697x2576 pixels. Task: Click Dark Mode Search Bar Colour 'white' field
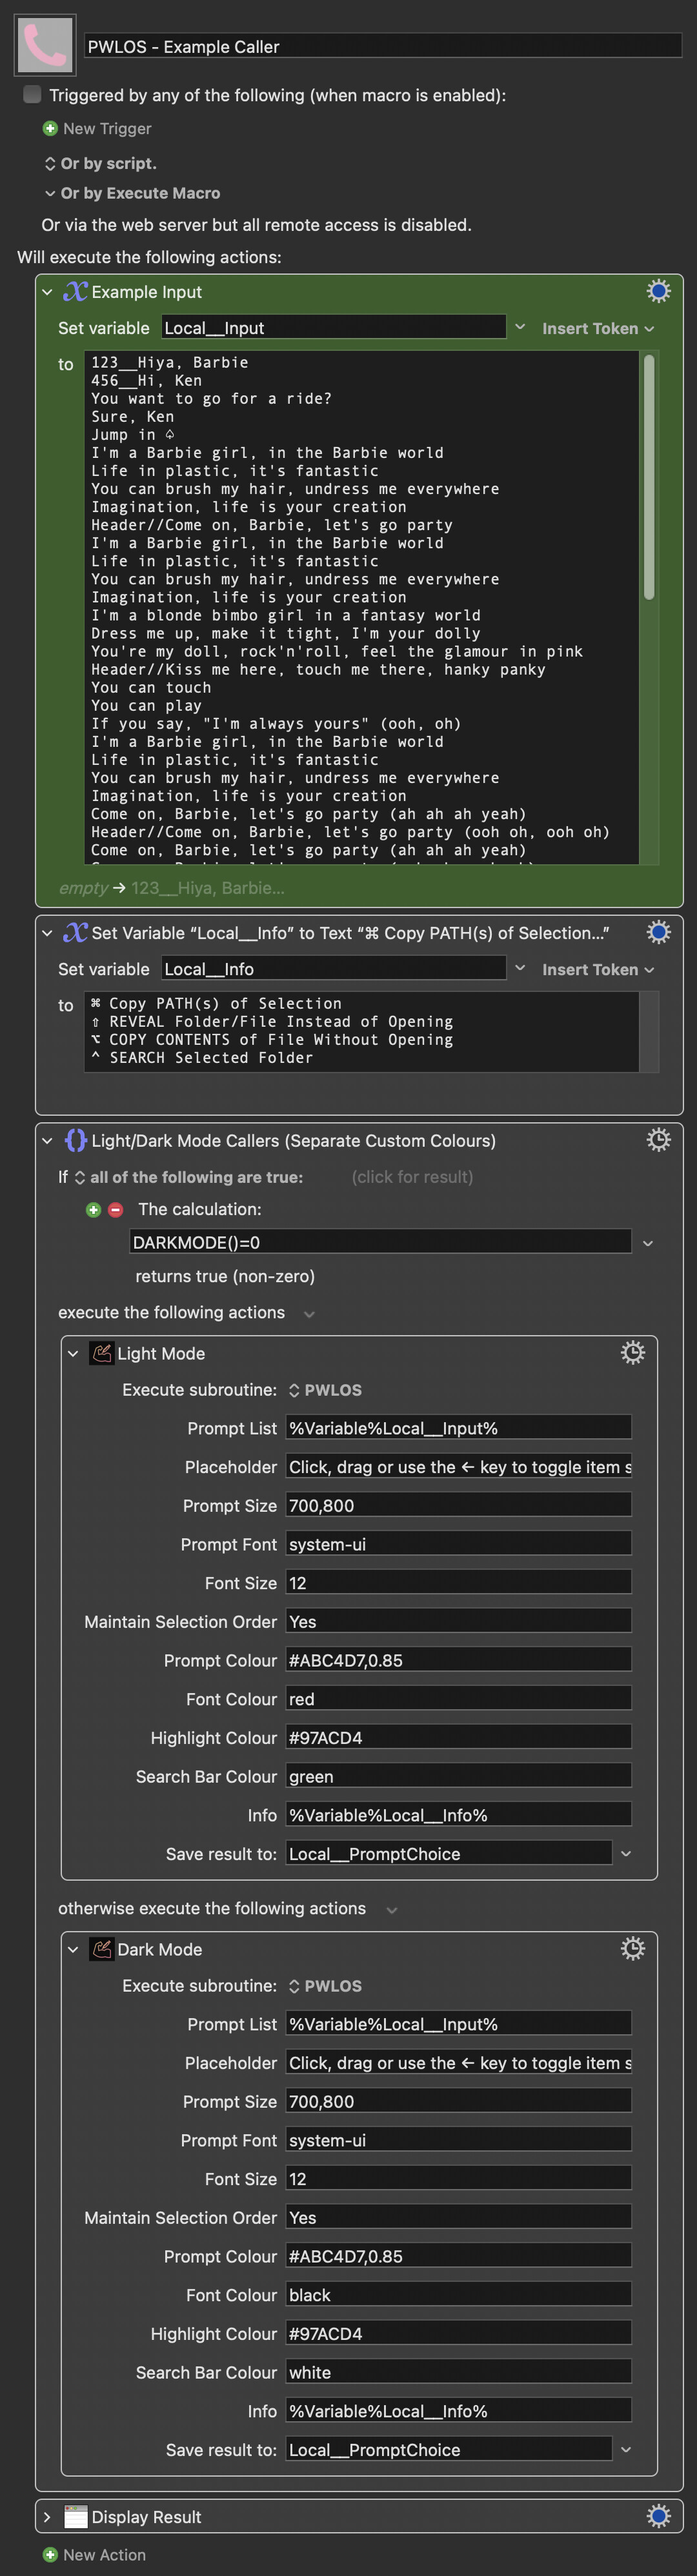tap(458, 2372)
